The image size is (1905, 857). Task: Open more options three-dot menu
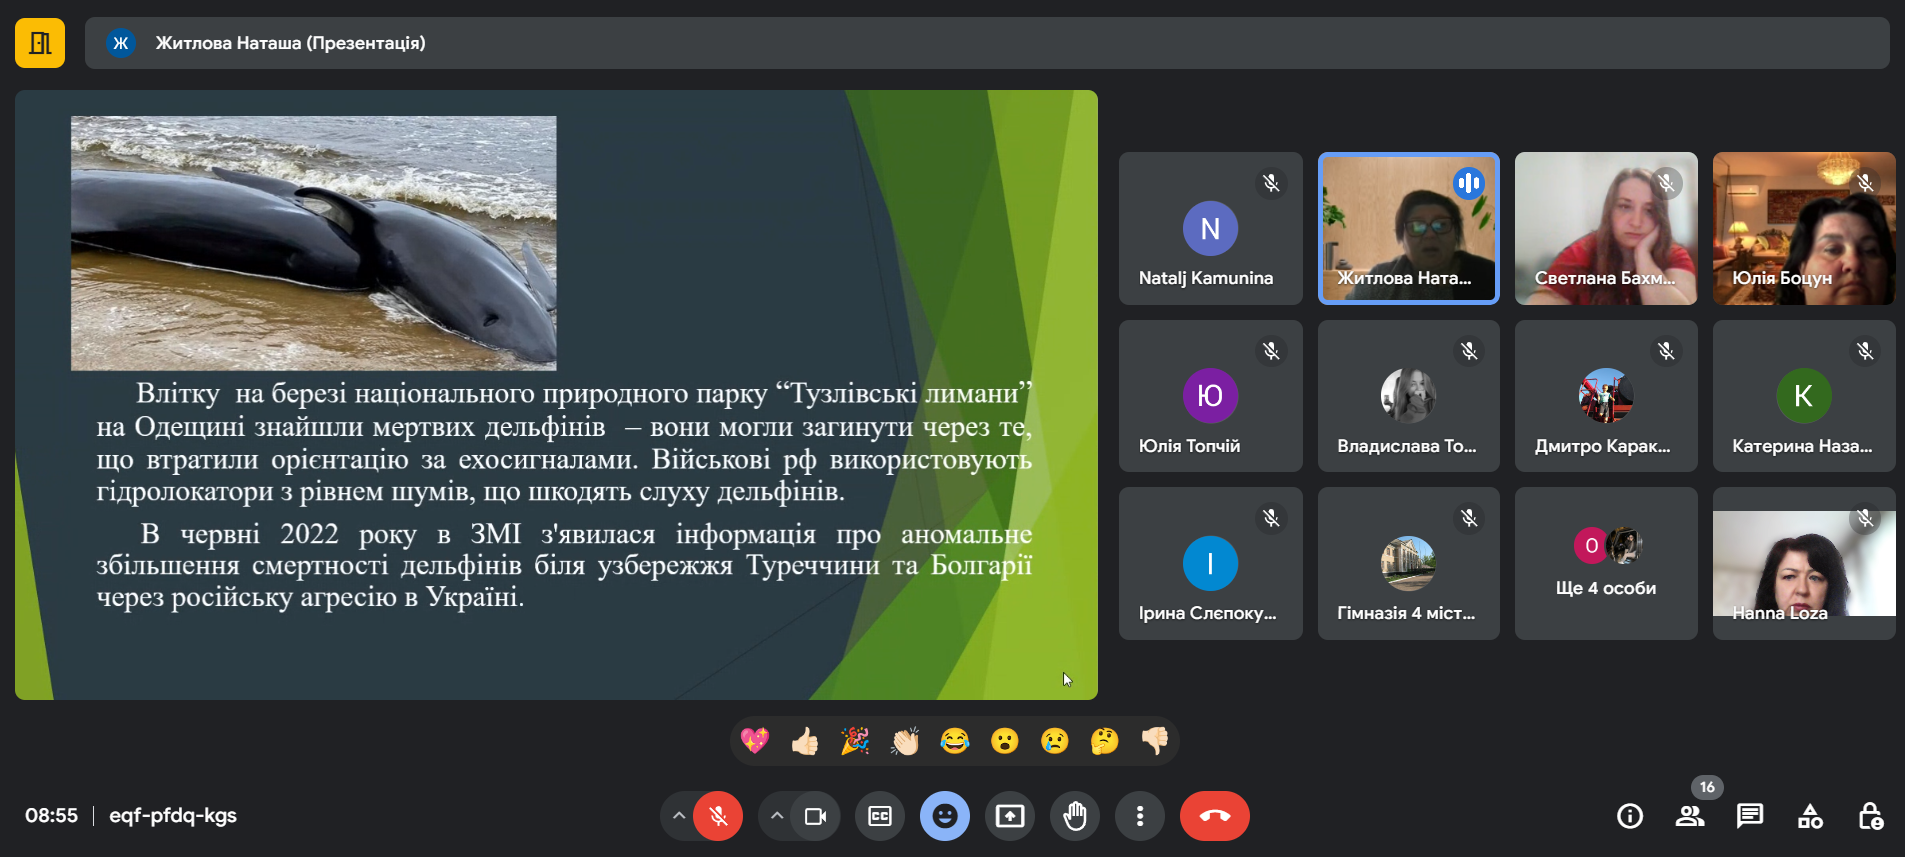click(x=1140, y=816)
